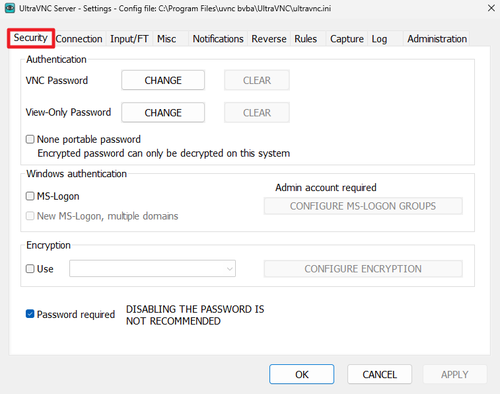Open the Capture tab
Screen dimensions: 500x394
click(x=347, y=39)
